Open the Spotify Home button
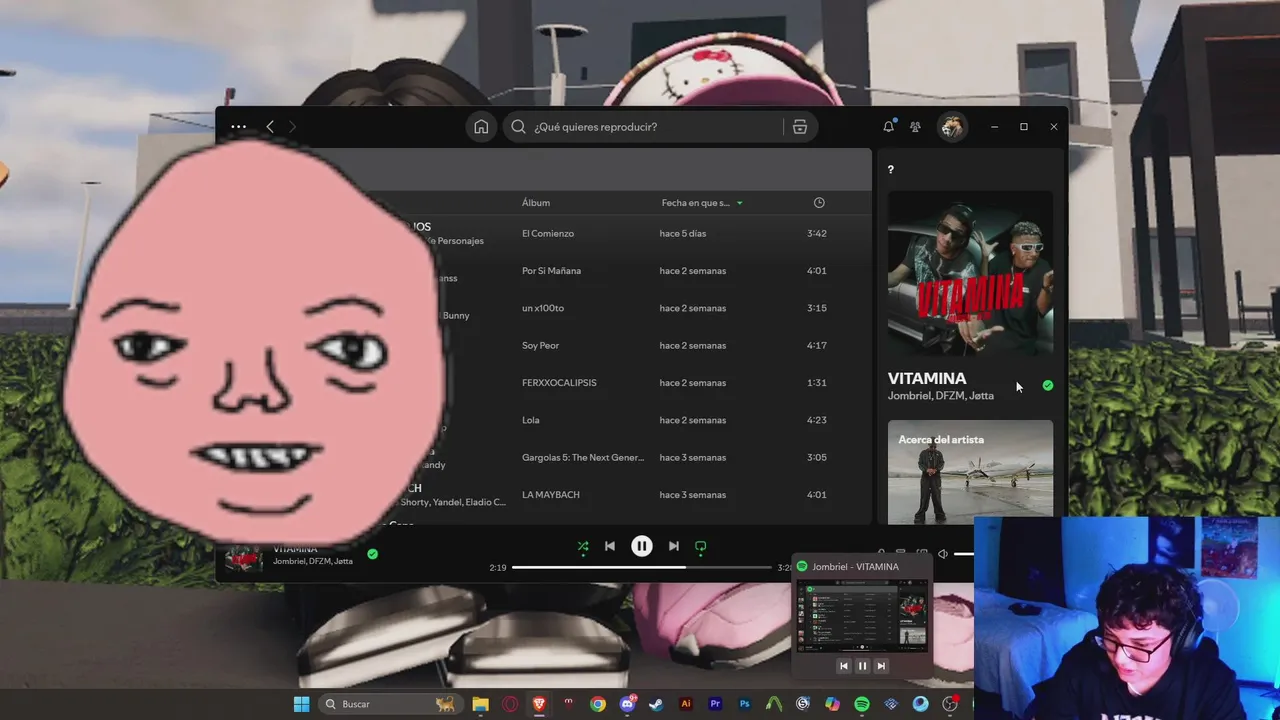This screenshot has height=720, width=1280. [481, 127]
